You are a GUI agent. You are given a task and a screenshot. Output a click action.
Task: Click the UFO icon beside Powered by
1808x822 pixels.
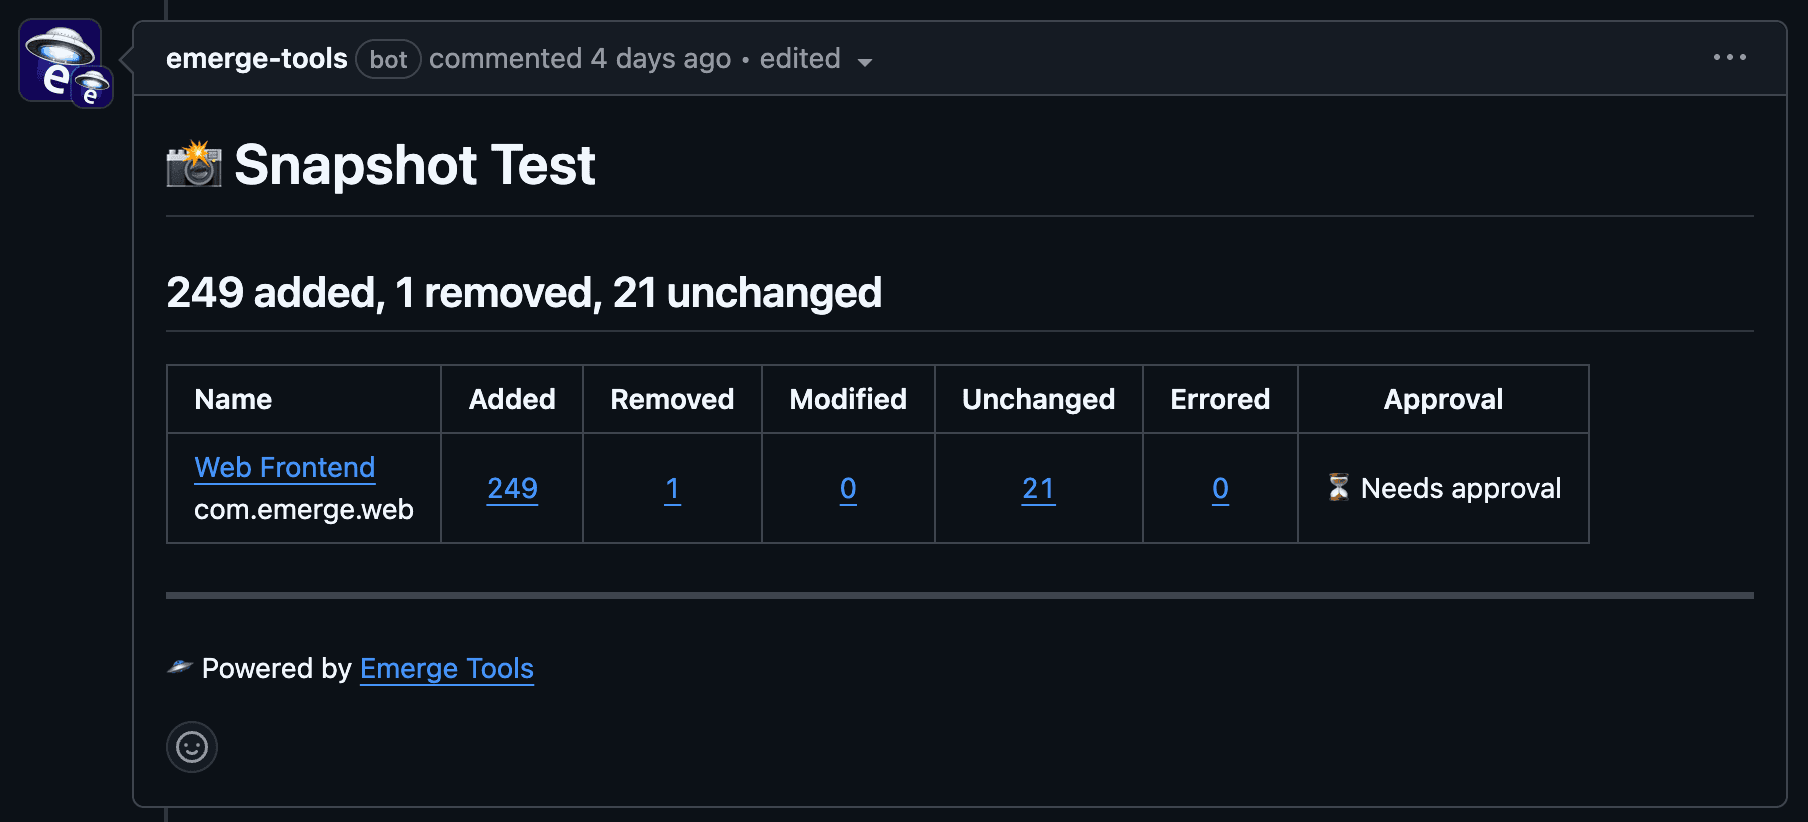pyautogui.click(x=179, y=668)
